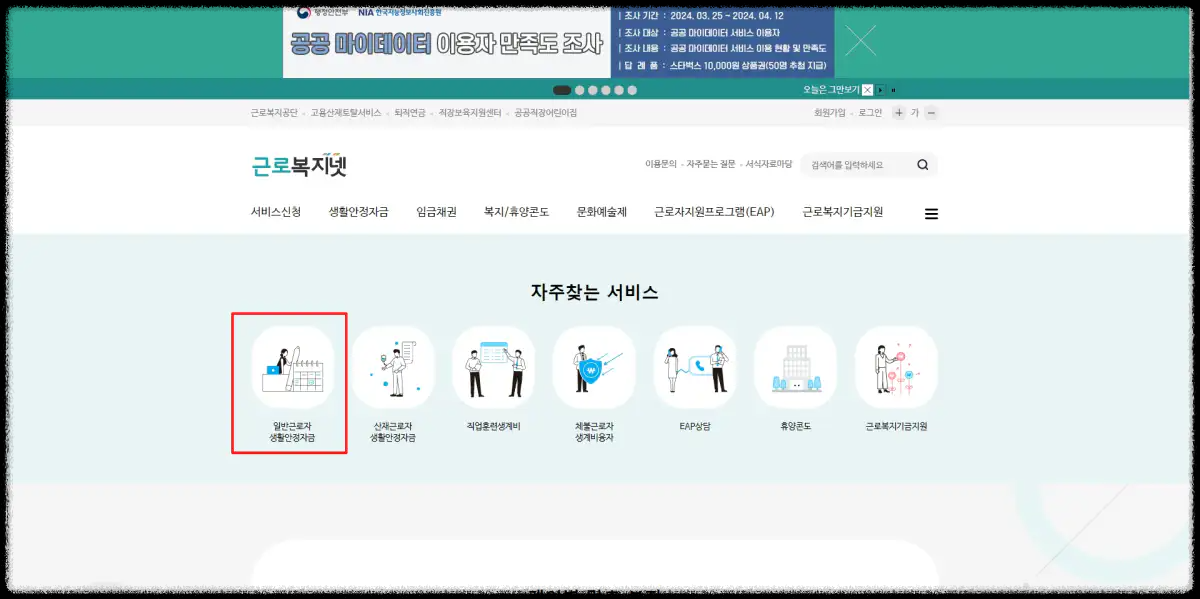Go to 공공직장어린이집 link

pyautogui.click(x=546, y=113)
